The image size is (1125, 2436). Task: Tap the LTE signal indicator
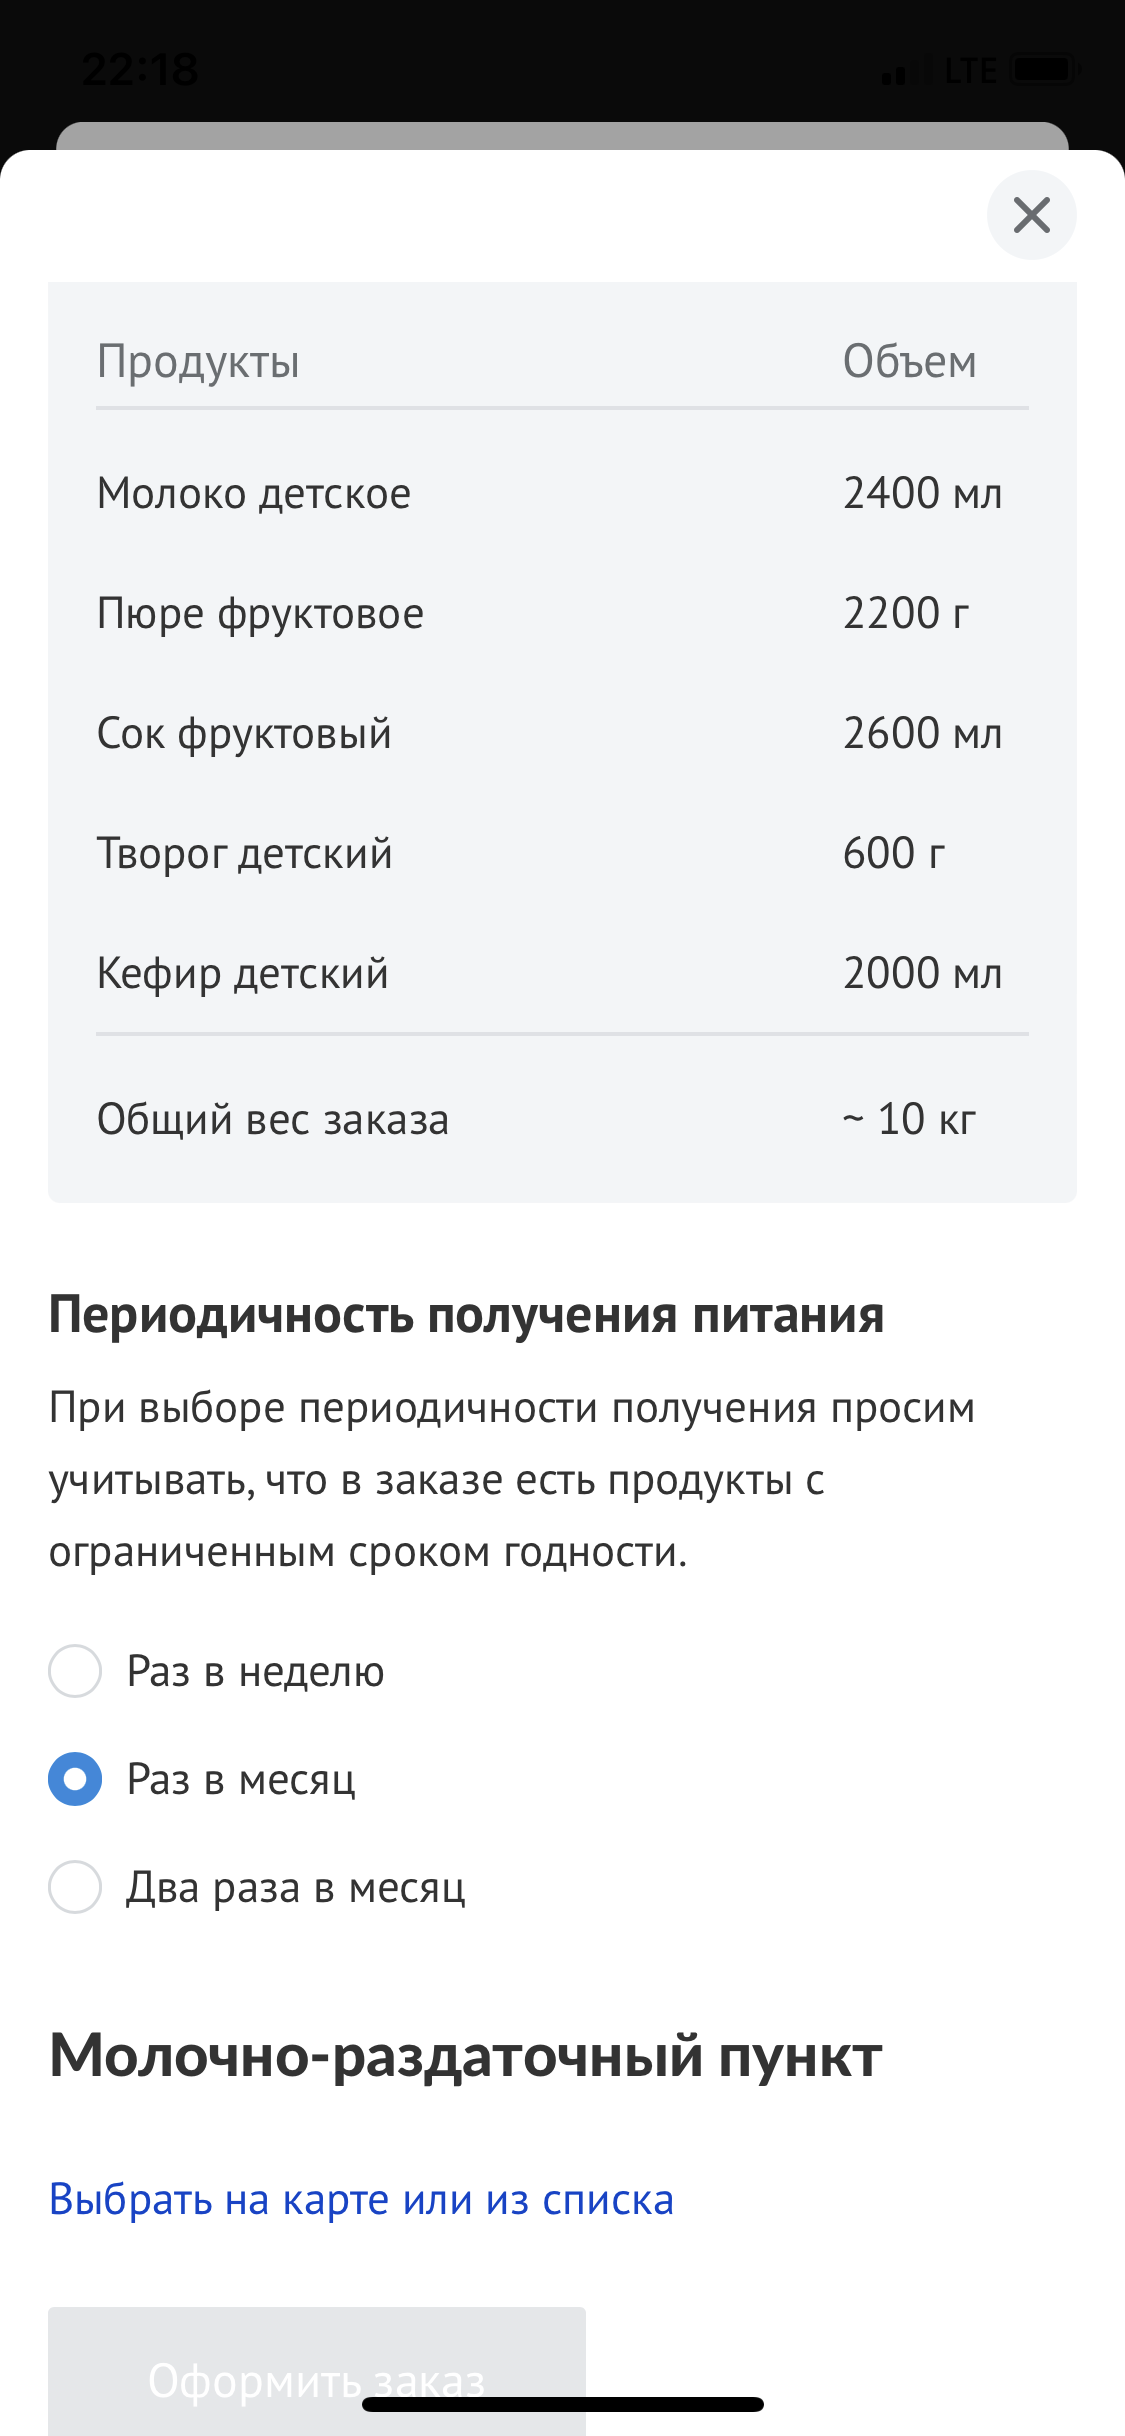(x=970, y=71)
